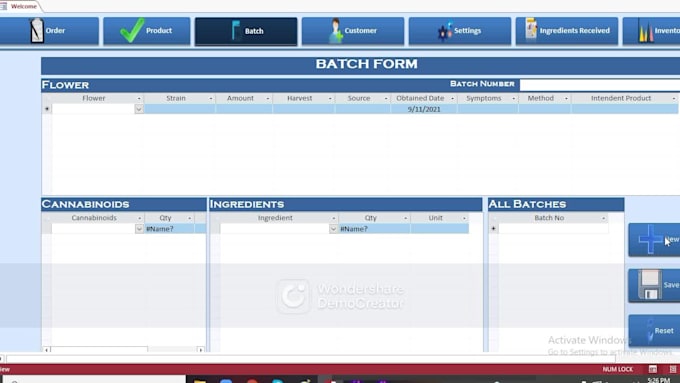Click NUM LOCK status bar indicator
This screenshot has height=383, width=680.
pos(618,369)
